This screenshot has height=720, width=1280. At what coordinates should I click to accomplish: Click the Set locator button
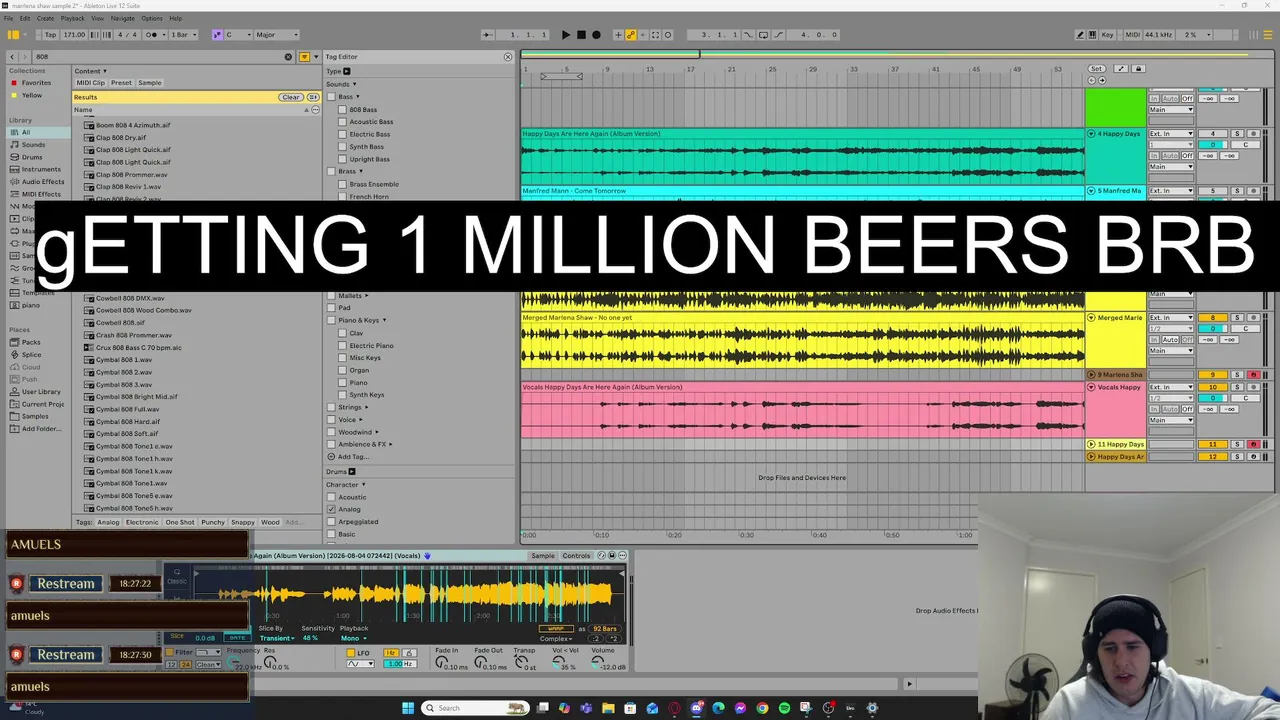click(x=1097, y=68)
